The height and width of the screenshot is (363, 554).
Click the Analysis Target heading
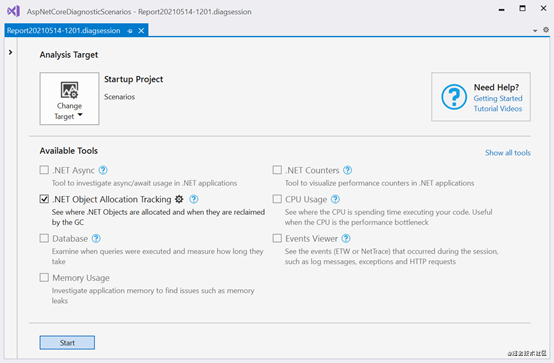coord(69,55)
